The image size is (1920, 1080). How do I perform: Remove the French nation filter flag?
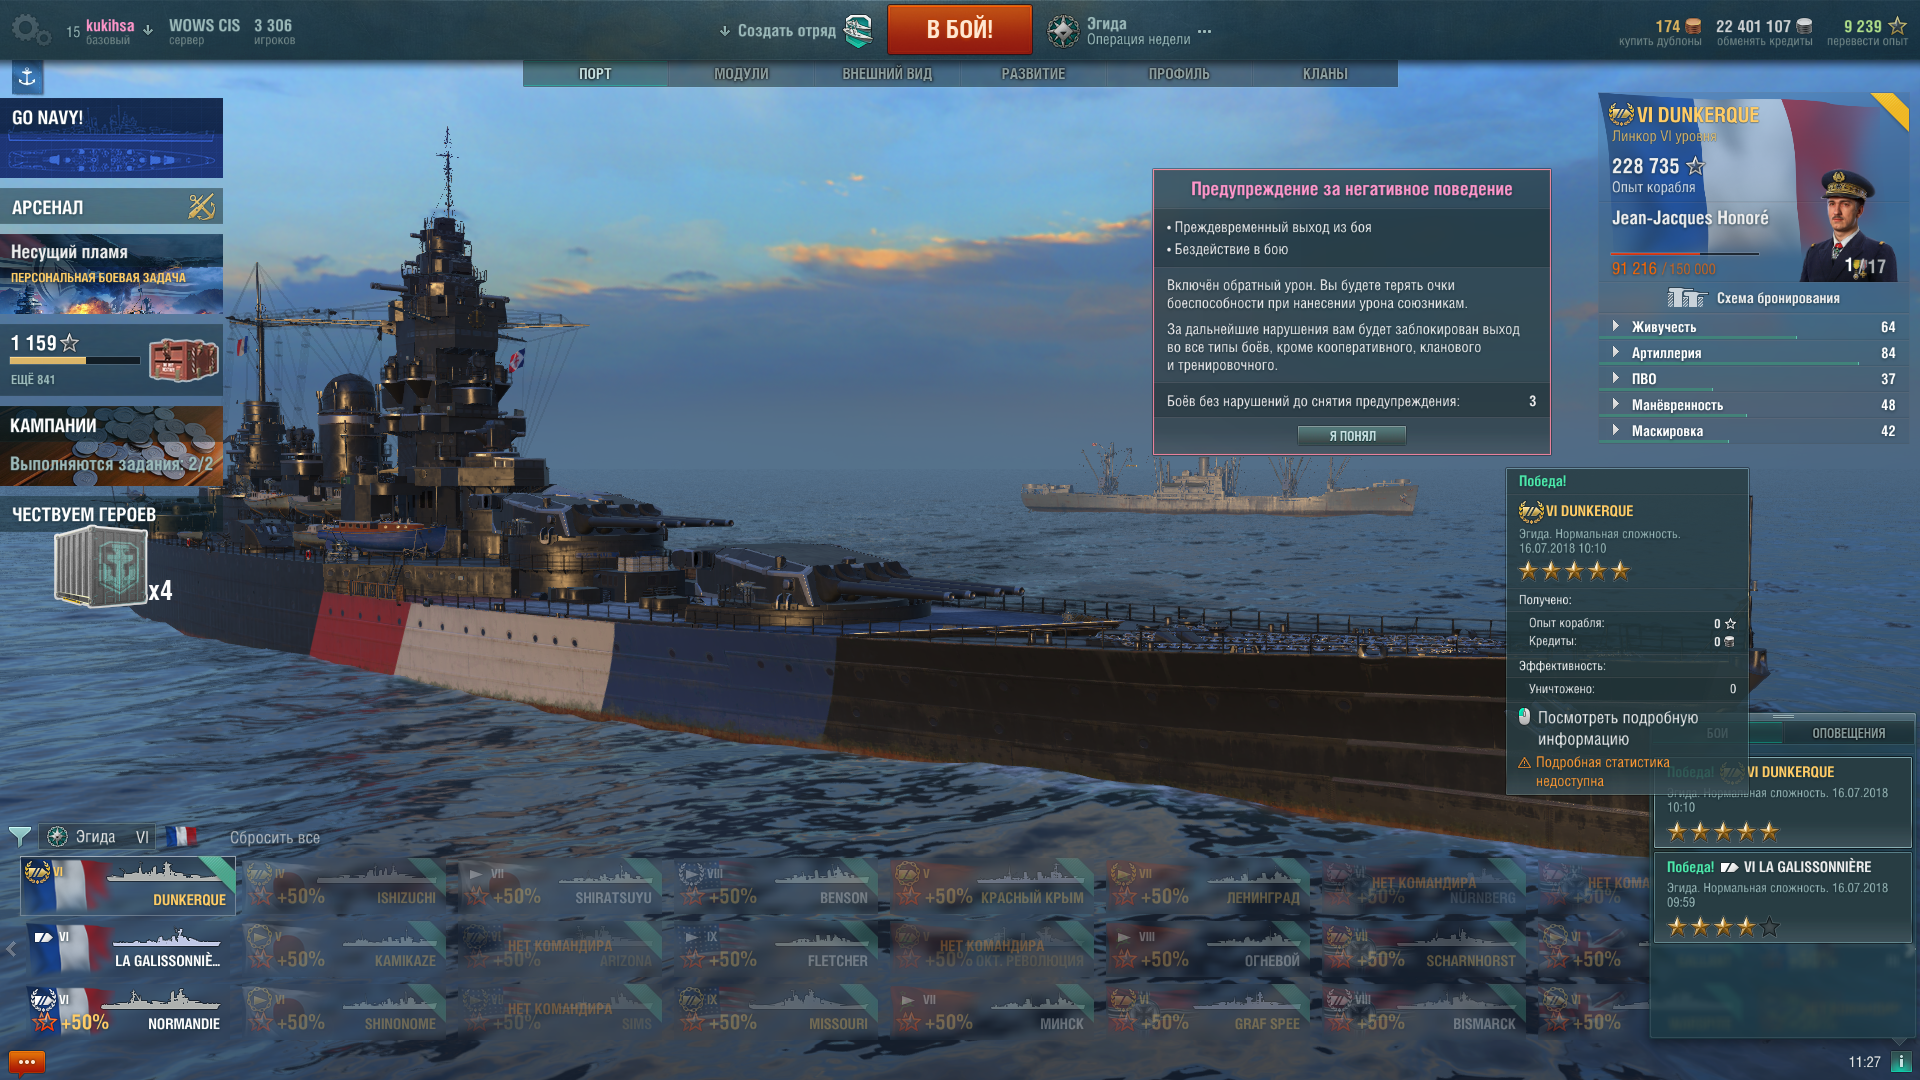coord(181,837)
